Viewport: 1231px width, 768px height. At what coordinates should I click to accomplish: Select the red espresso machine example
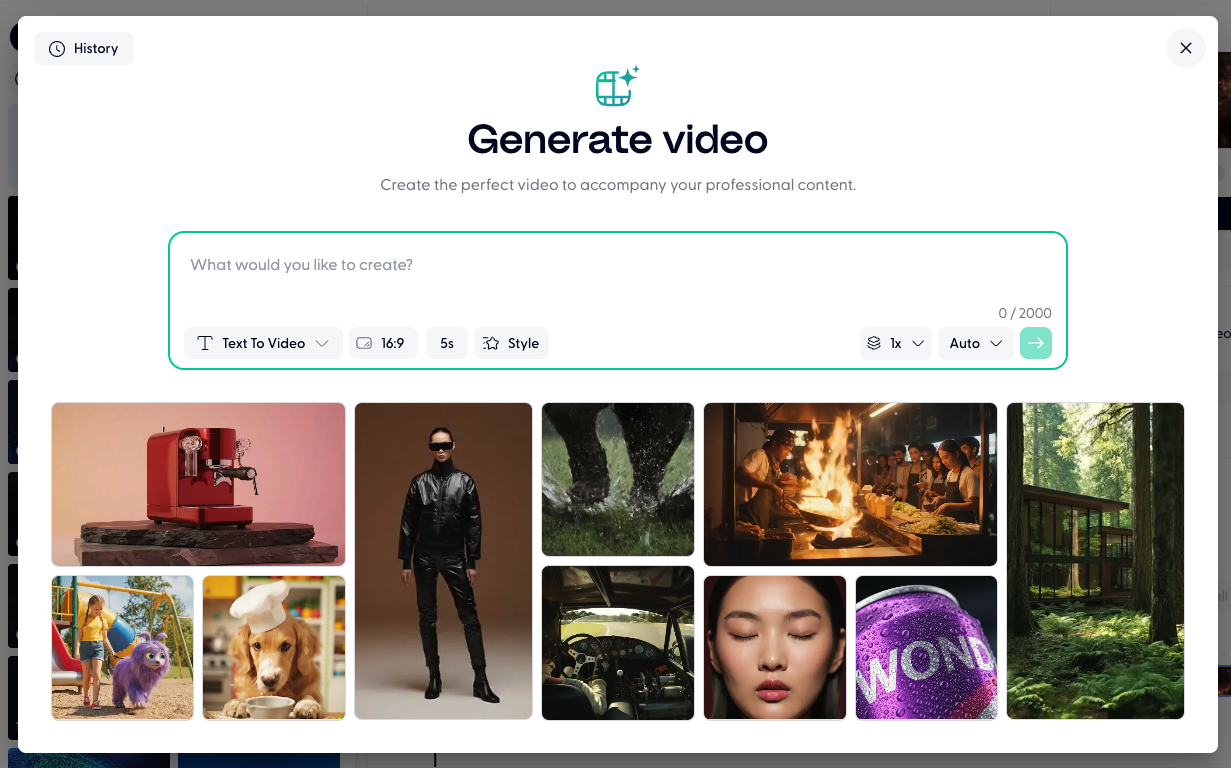[x=198, y=484]
